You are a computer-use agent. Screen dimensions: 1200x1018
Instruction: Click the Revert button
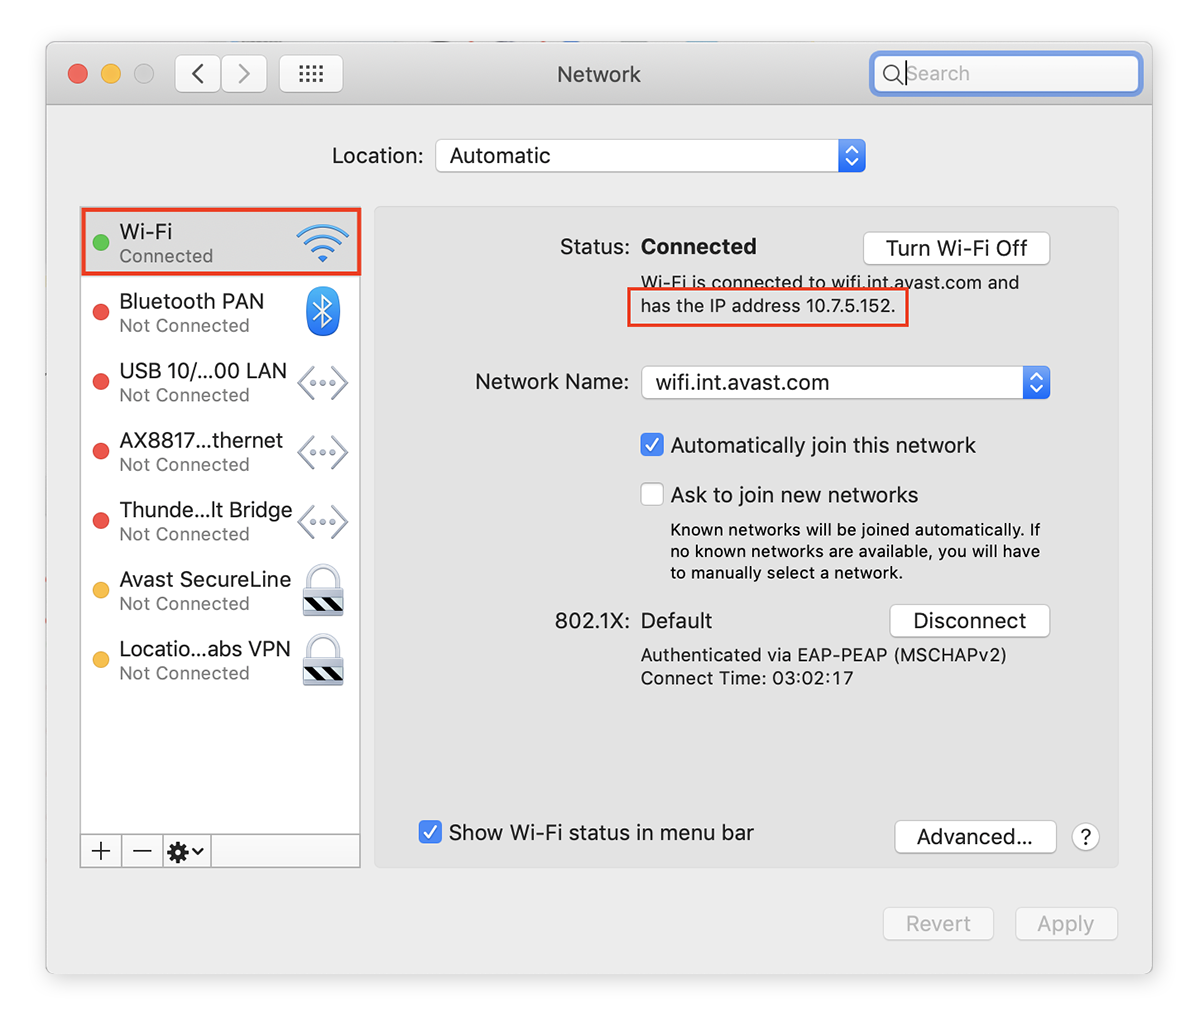coord(938,924)
